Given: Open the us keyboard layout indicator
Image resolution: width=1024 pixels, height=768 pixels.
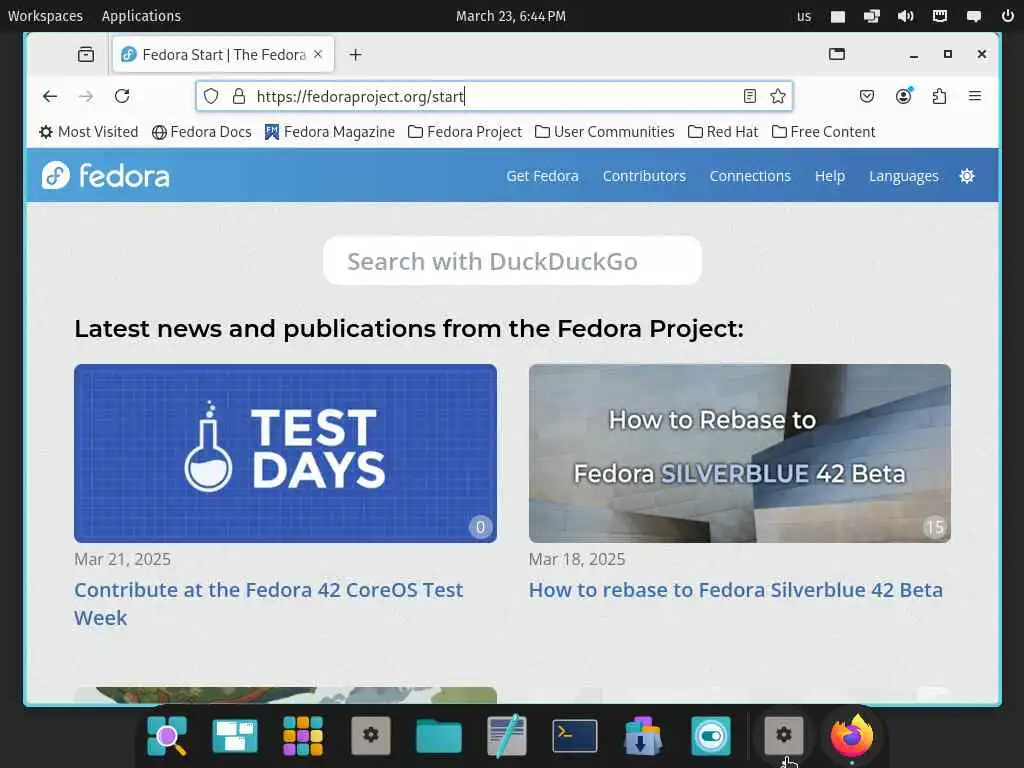Looking at the screenshot, I should pyautogui.click(x=804, y=16).
